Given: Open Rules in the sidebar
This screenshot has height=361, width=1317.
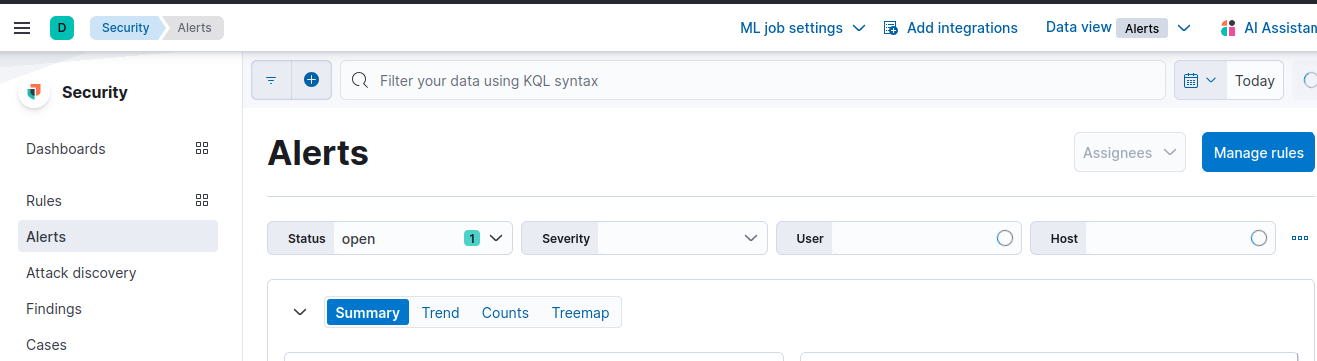Looking at the screenshot, I should click(x=44, y=201).
